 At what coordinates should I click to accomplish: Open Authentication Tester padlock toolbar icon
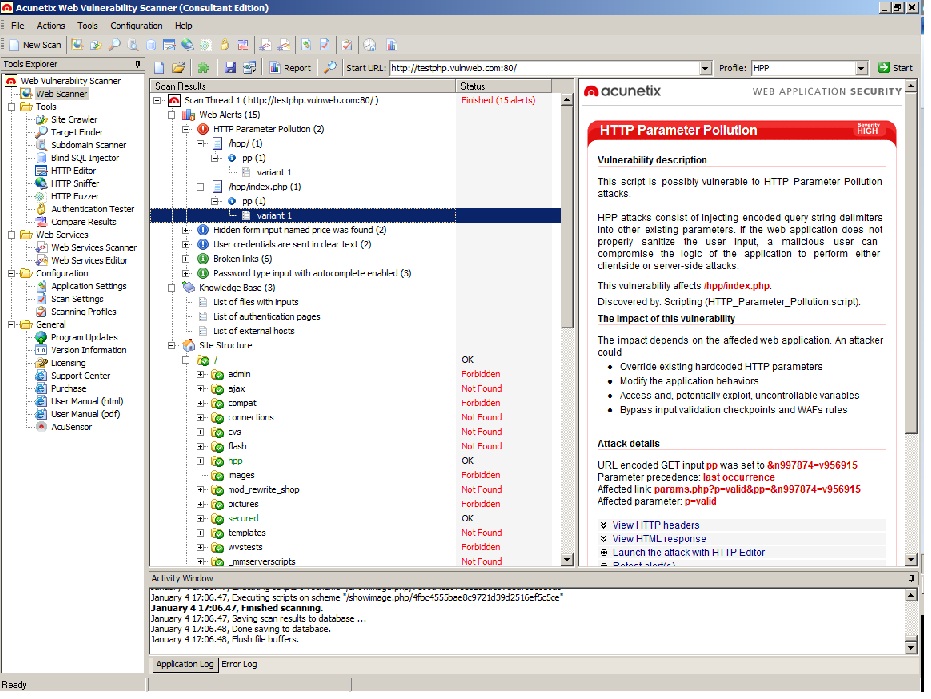[x=224, y=45]
